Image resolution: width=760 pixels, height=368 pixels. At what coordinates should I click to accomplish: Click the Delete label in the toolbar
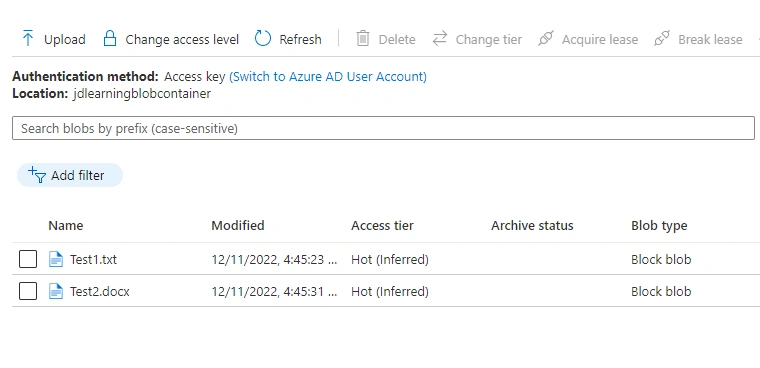coord(397,39)
